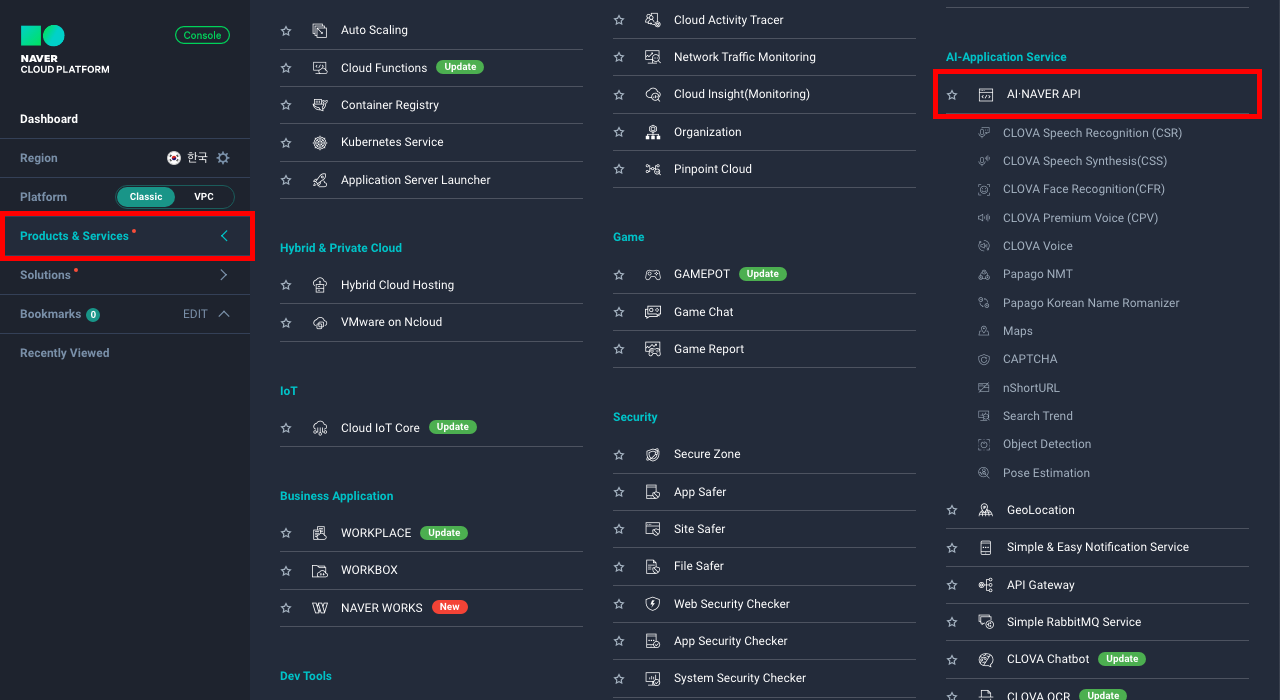Screen dimensions: 1280x700
Task: Click the Console button
Action: pyautogui.click(x=202, y=35)
